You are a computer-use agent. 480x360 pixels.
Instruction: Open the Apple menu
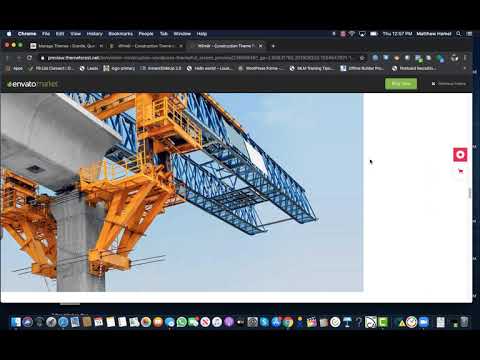(x=9, y=34)
